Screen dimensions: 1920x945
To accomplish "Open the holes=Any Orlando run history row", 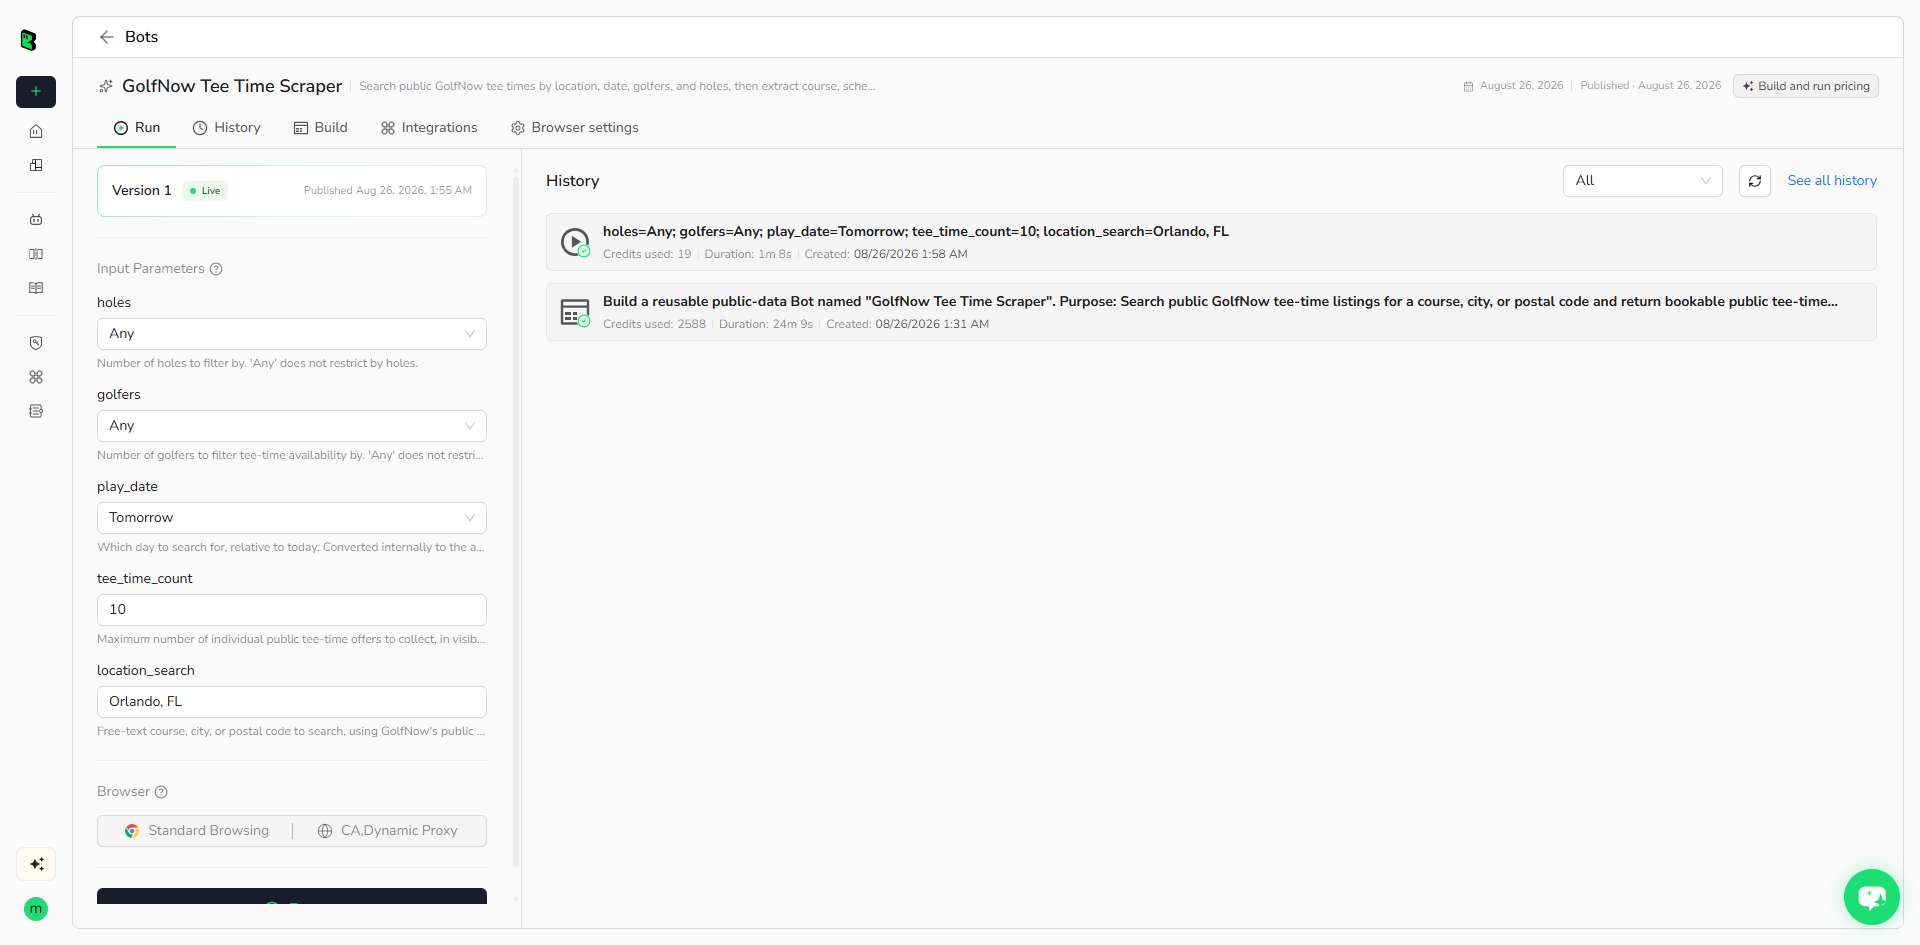I will (x=1211, y=242).
